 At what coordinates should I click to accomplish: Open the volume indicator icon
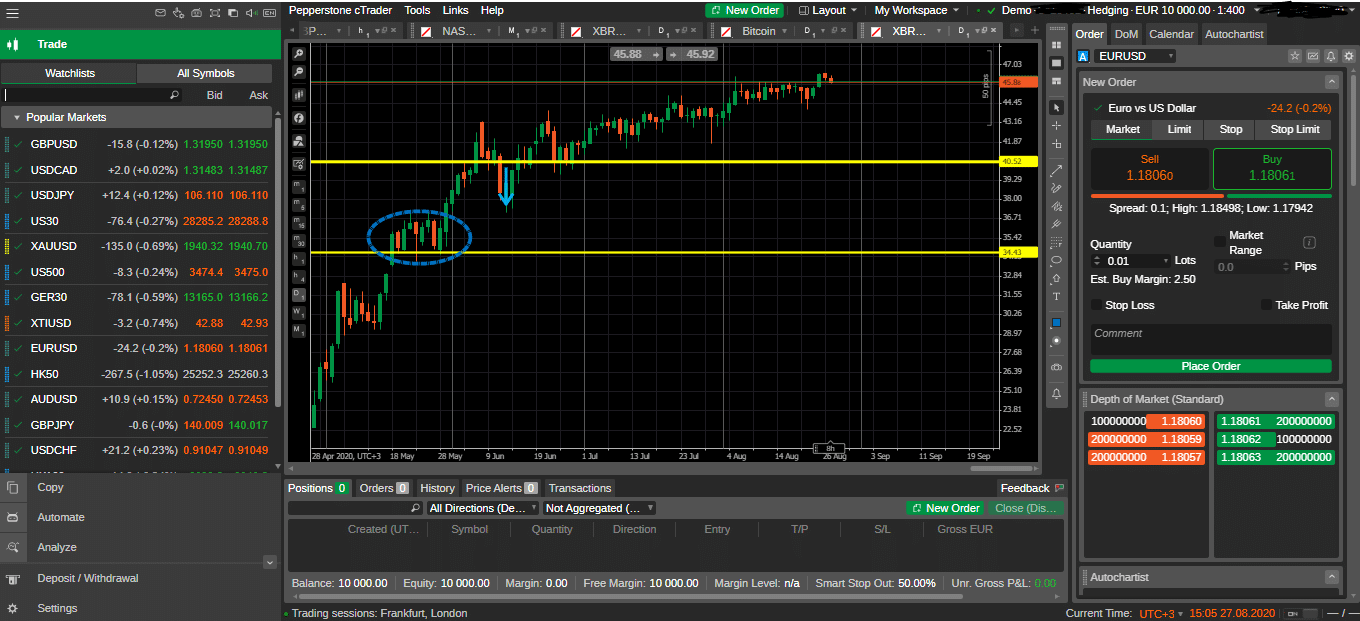298,93
